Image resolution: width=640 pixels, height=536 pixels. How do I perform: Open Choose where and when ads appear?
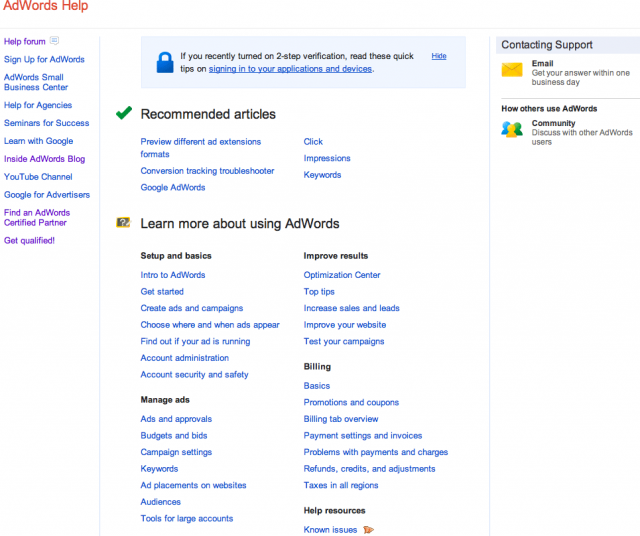(210, 325)
